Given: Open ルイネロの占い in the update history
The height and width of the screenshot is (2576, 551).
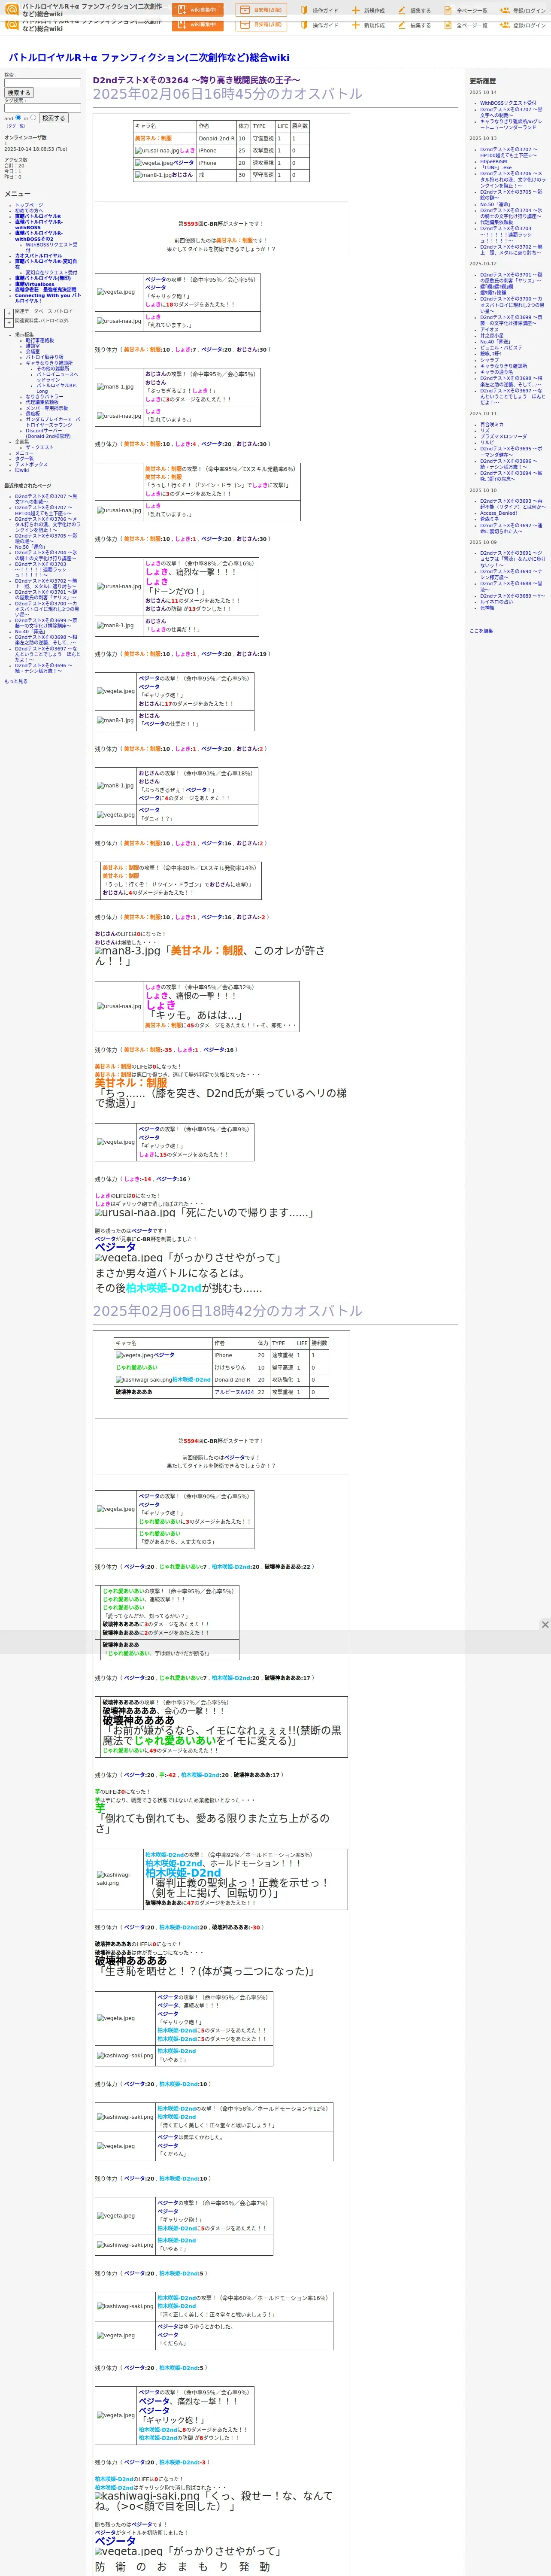Looking at the screenshot, I should 496,602.
